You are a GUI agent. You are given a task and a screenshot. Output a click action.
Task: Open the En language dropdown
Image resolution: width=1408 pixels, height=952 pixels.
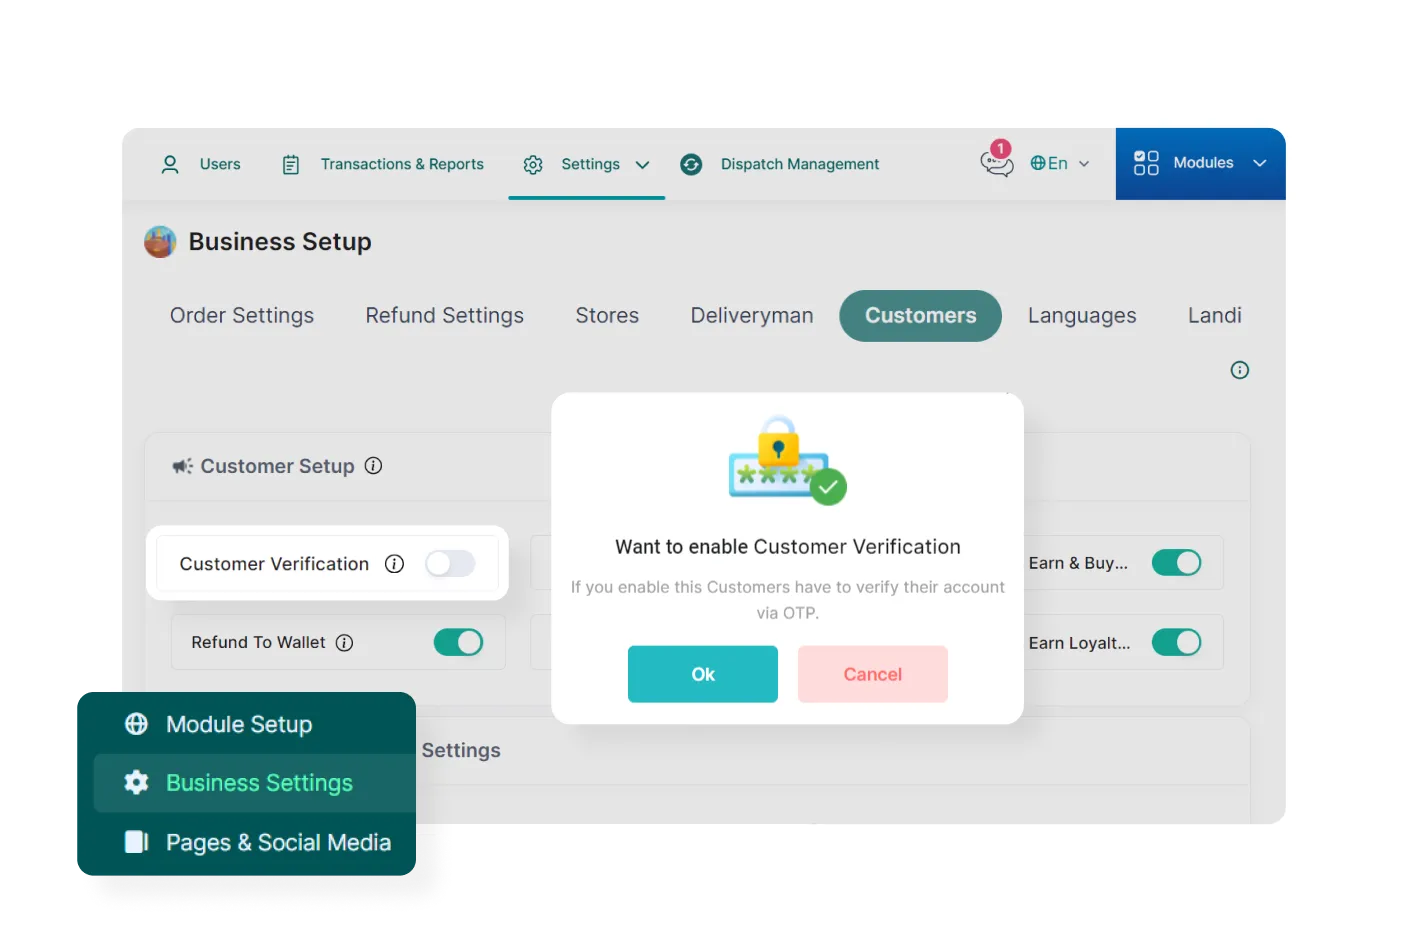(1060, 163)
